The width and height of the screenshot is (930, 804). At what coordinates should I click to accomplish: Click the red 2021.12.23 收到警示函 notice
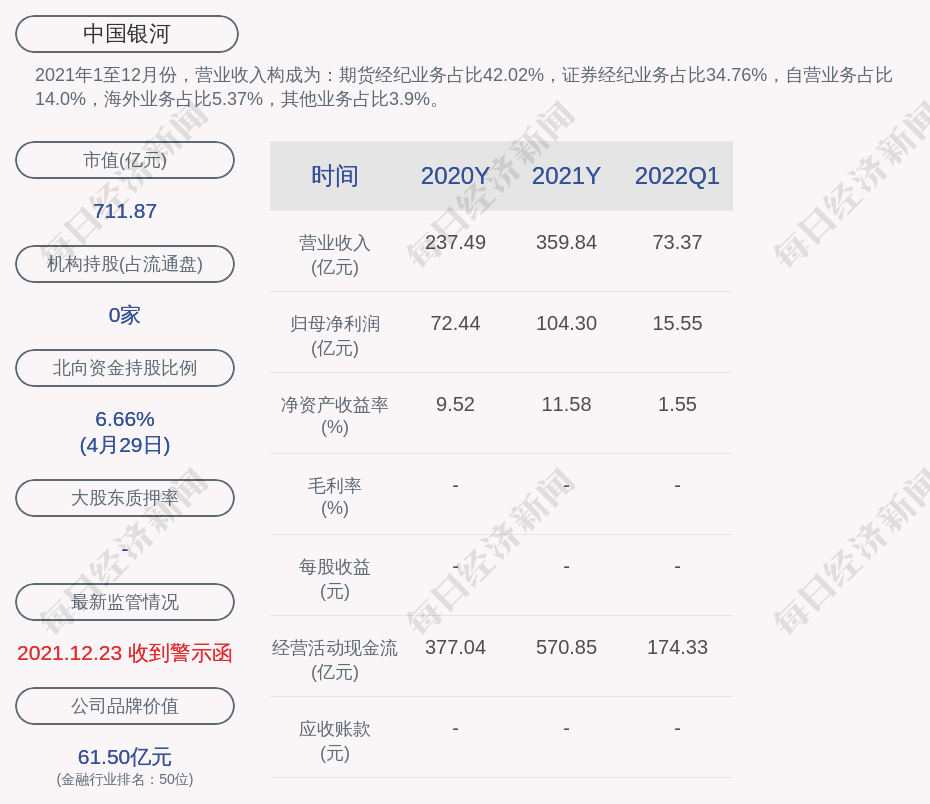[x=125, y=653]
